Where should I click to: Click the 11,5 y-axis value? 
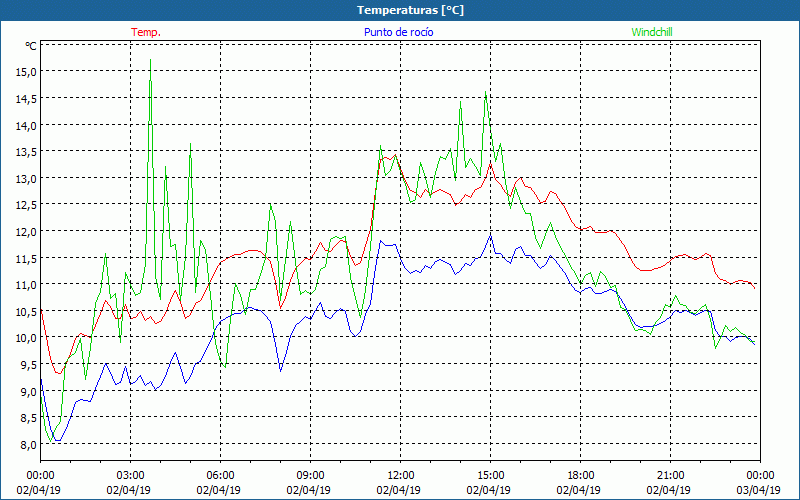point(27,259)
